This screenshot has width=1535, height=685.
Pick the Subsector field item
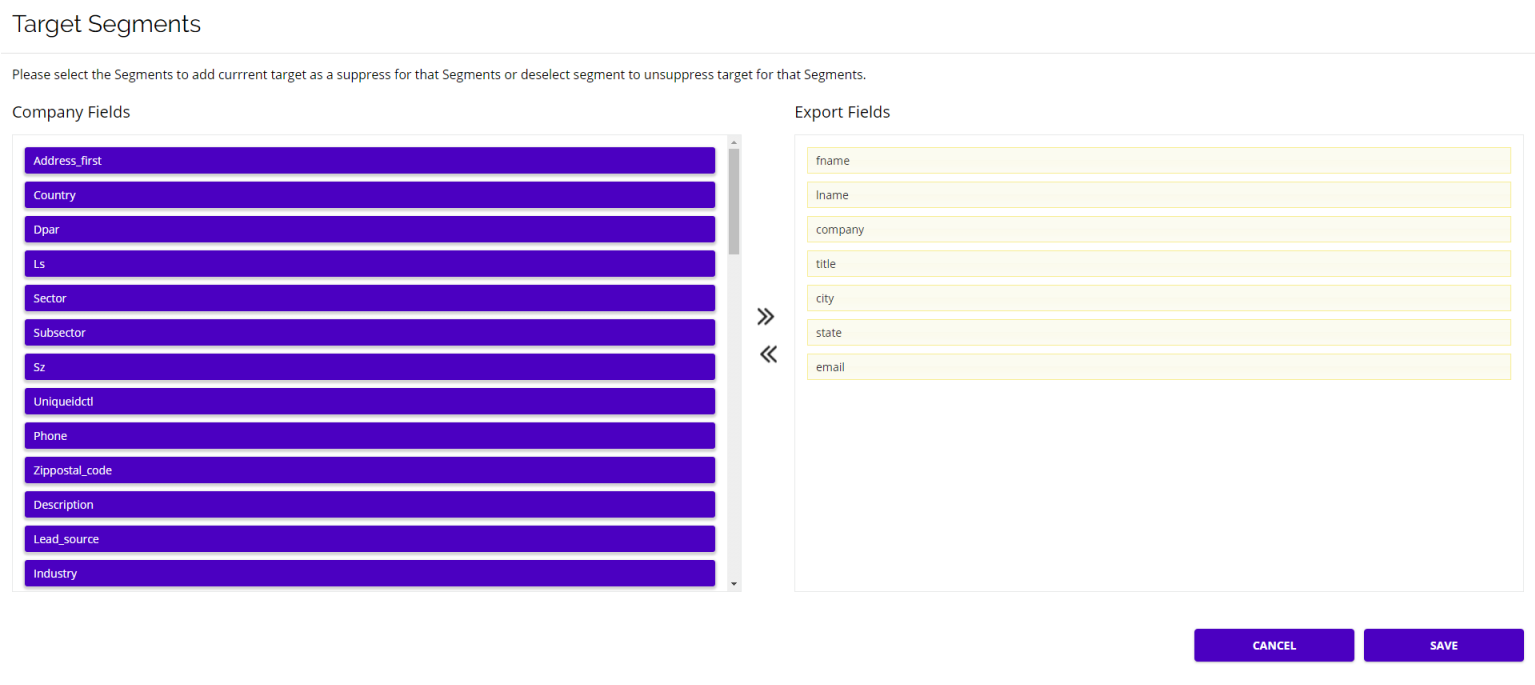click(369, 333)
